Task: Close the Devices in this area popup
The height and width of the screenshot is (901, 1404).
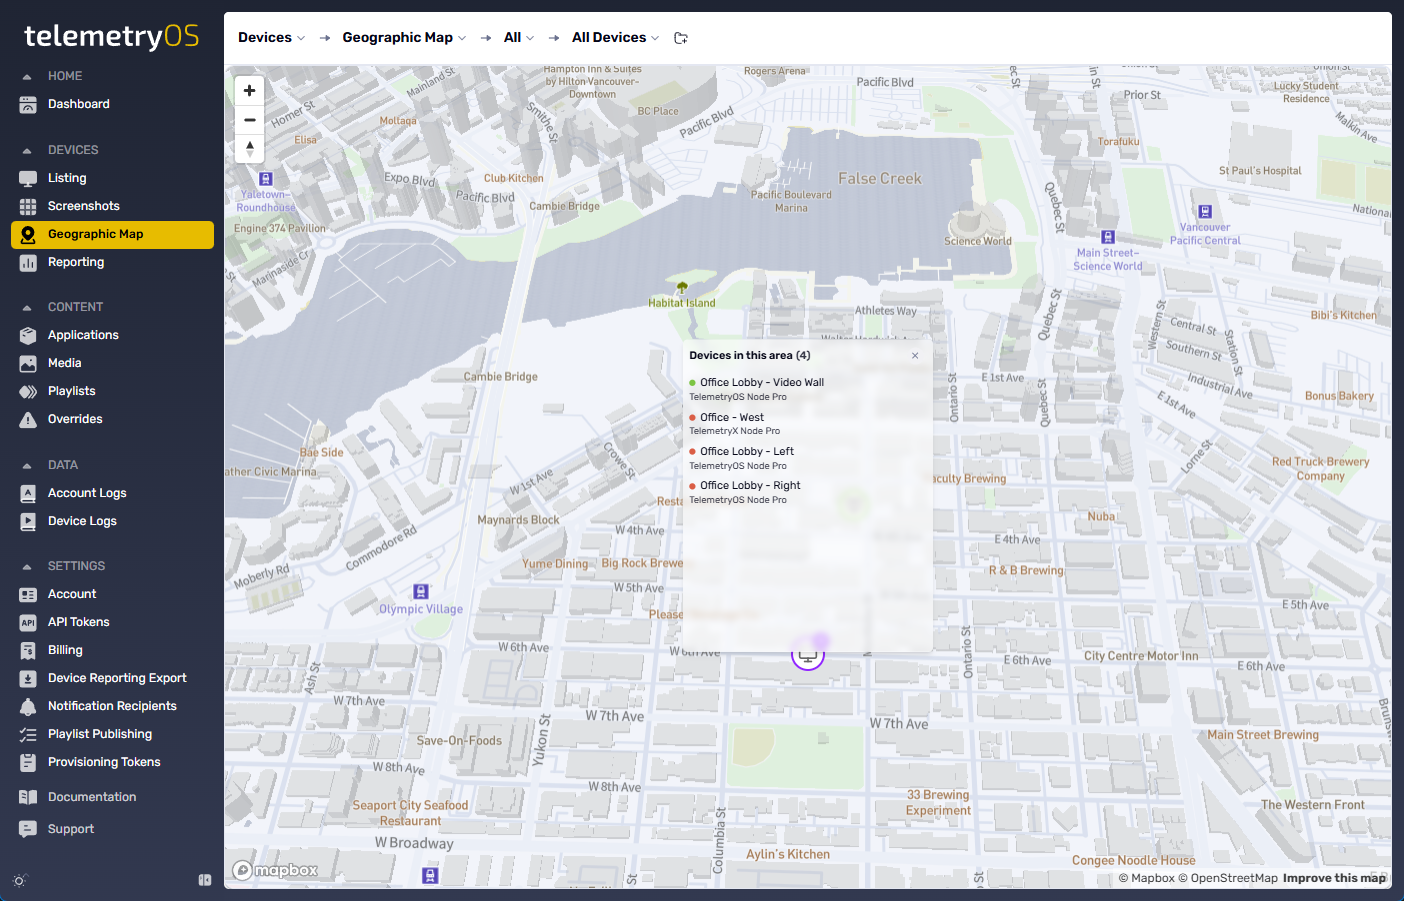Action: 915,355
